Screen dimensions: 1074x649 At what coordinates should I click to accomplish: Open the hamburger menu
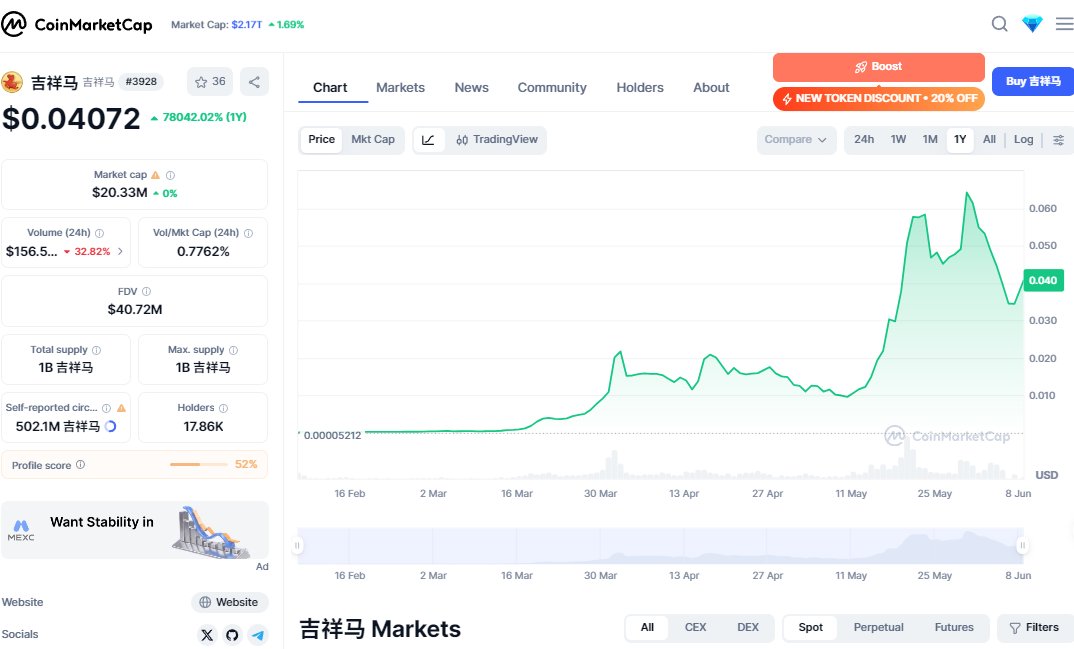coord(1064,24)
